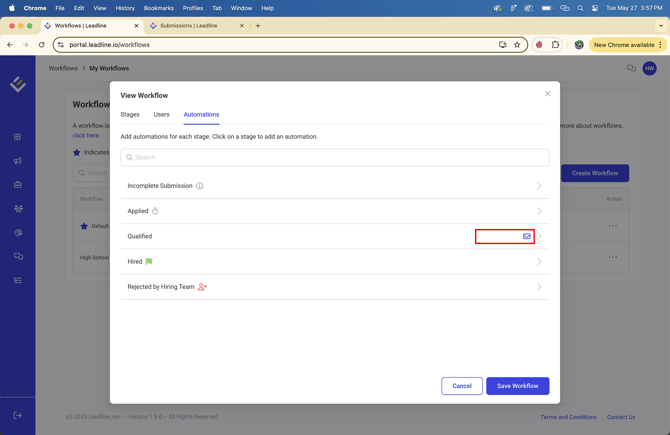Close the View Workflow dialog with X

click(x=547, y=94)
